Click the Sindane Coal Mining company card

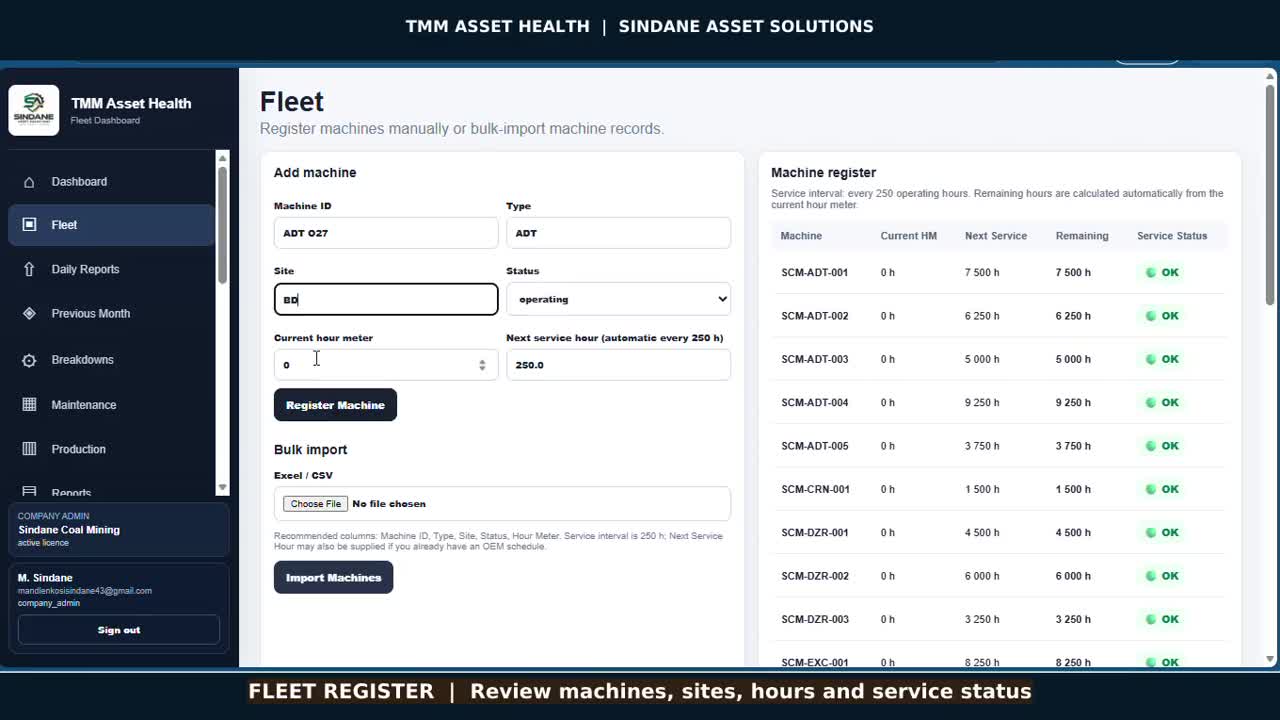pos(119,529)
